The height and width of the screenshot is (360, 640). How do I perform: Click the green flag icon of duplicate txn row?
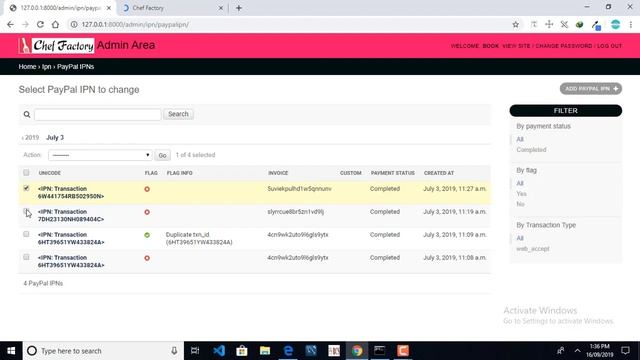click(147, 235)
